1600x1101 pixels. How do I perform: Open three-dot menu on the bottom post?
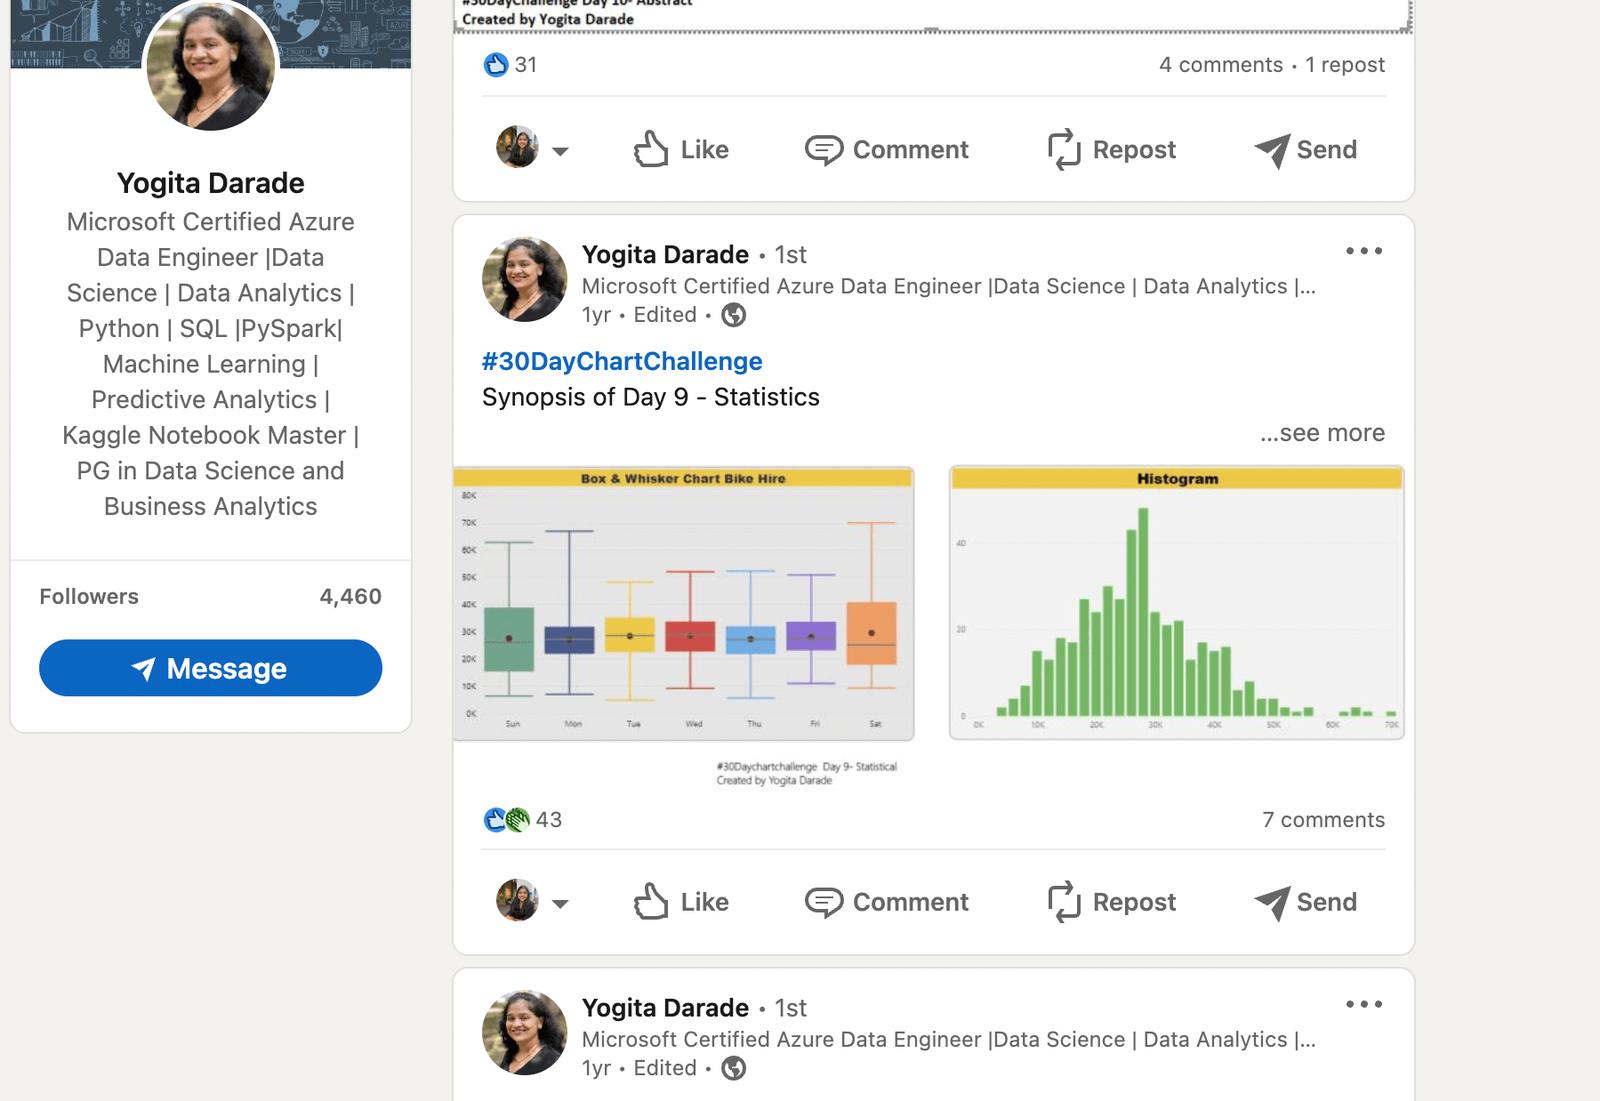[x=1363, y=1004]
